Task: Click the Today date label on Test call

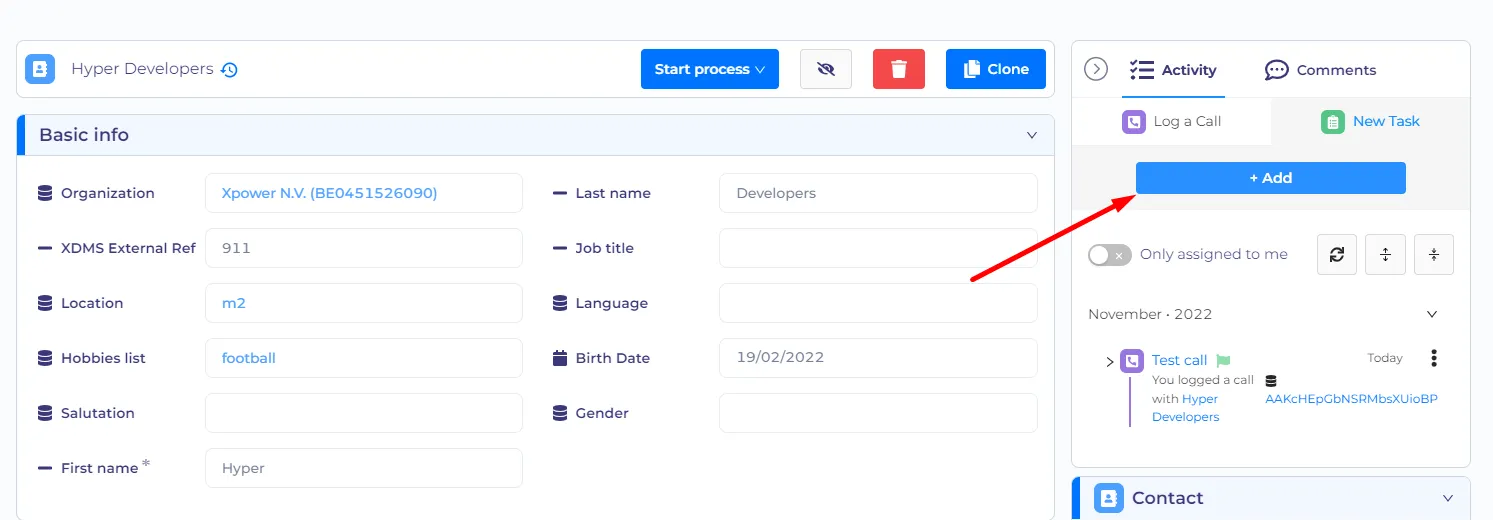Action: [x=1385, y=358]
